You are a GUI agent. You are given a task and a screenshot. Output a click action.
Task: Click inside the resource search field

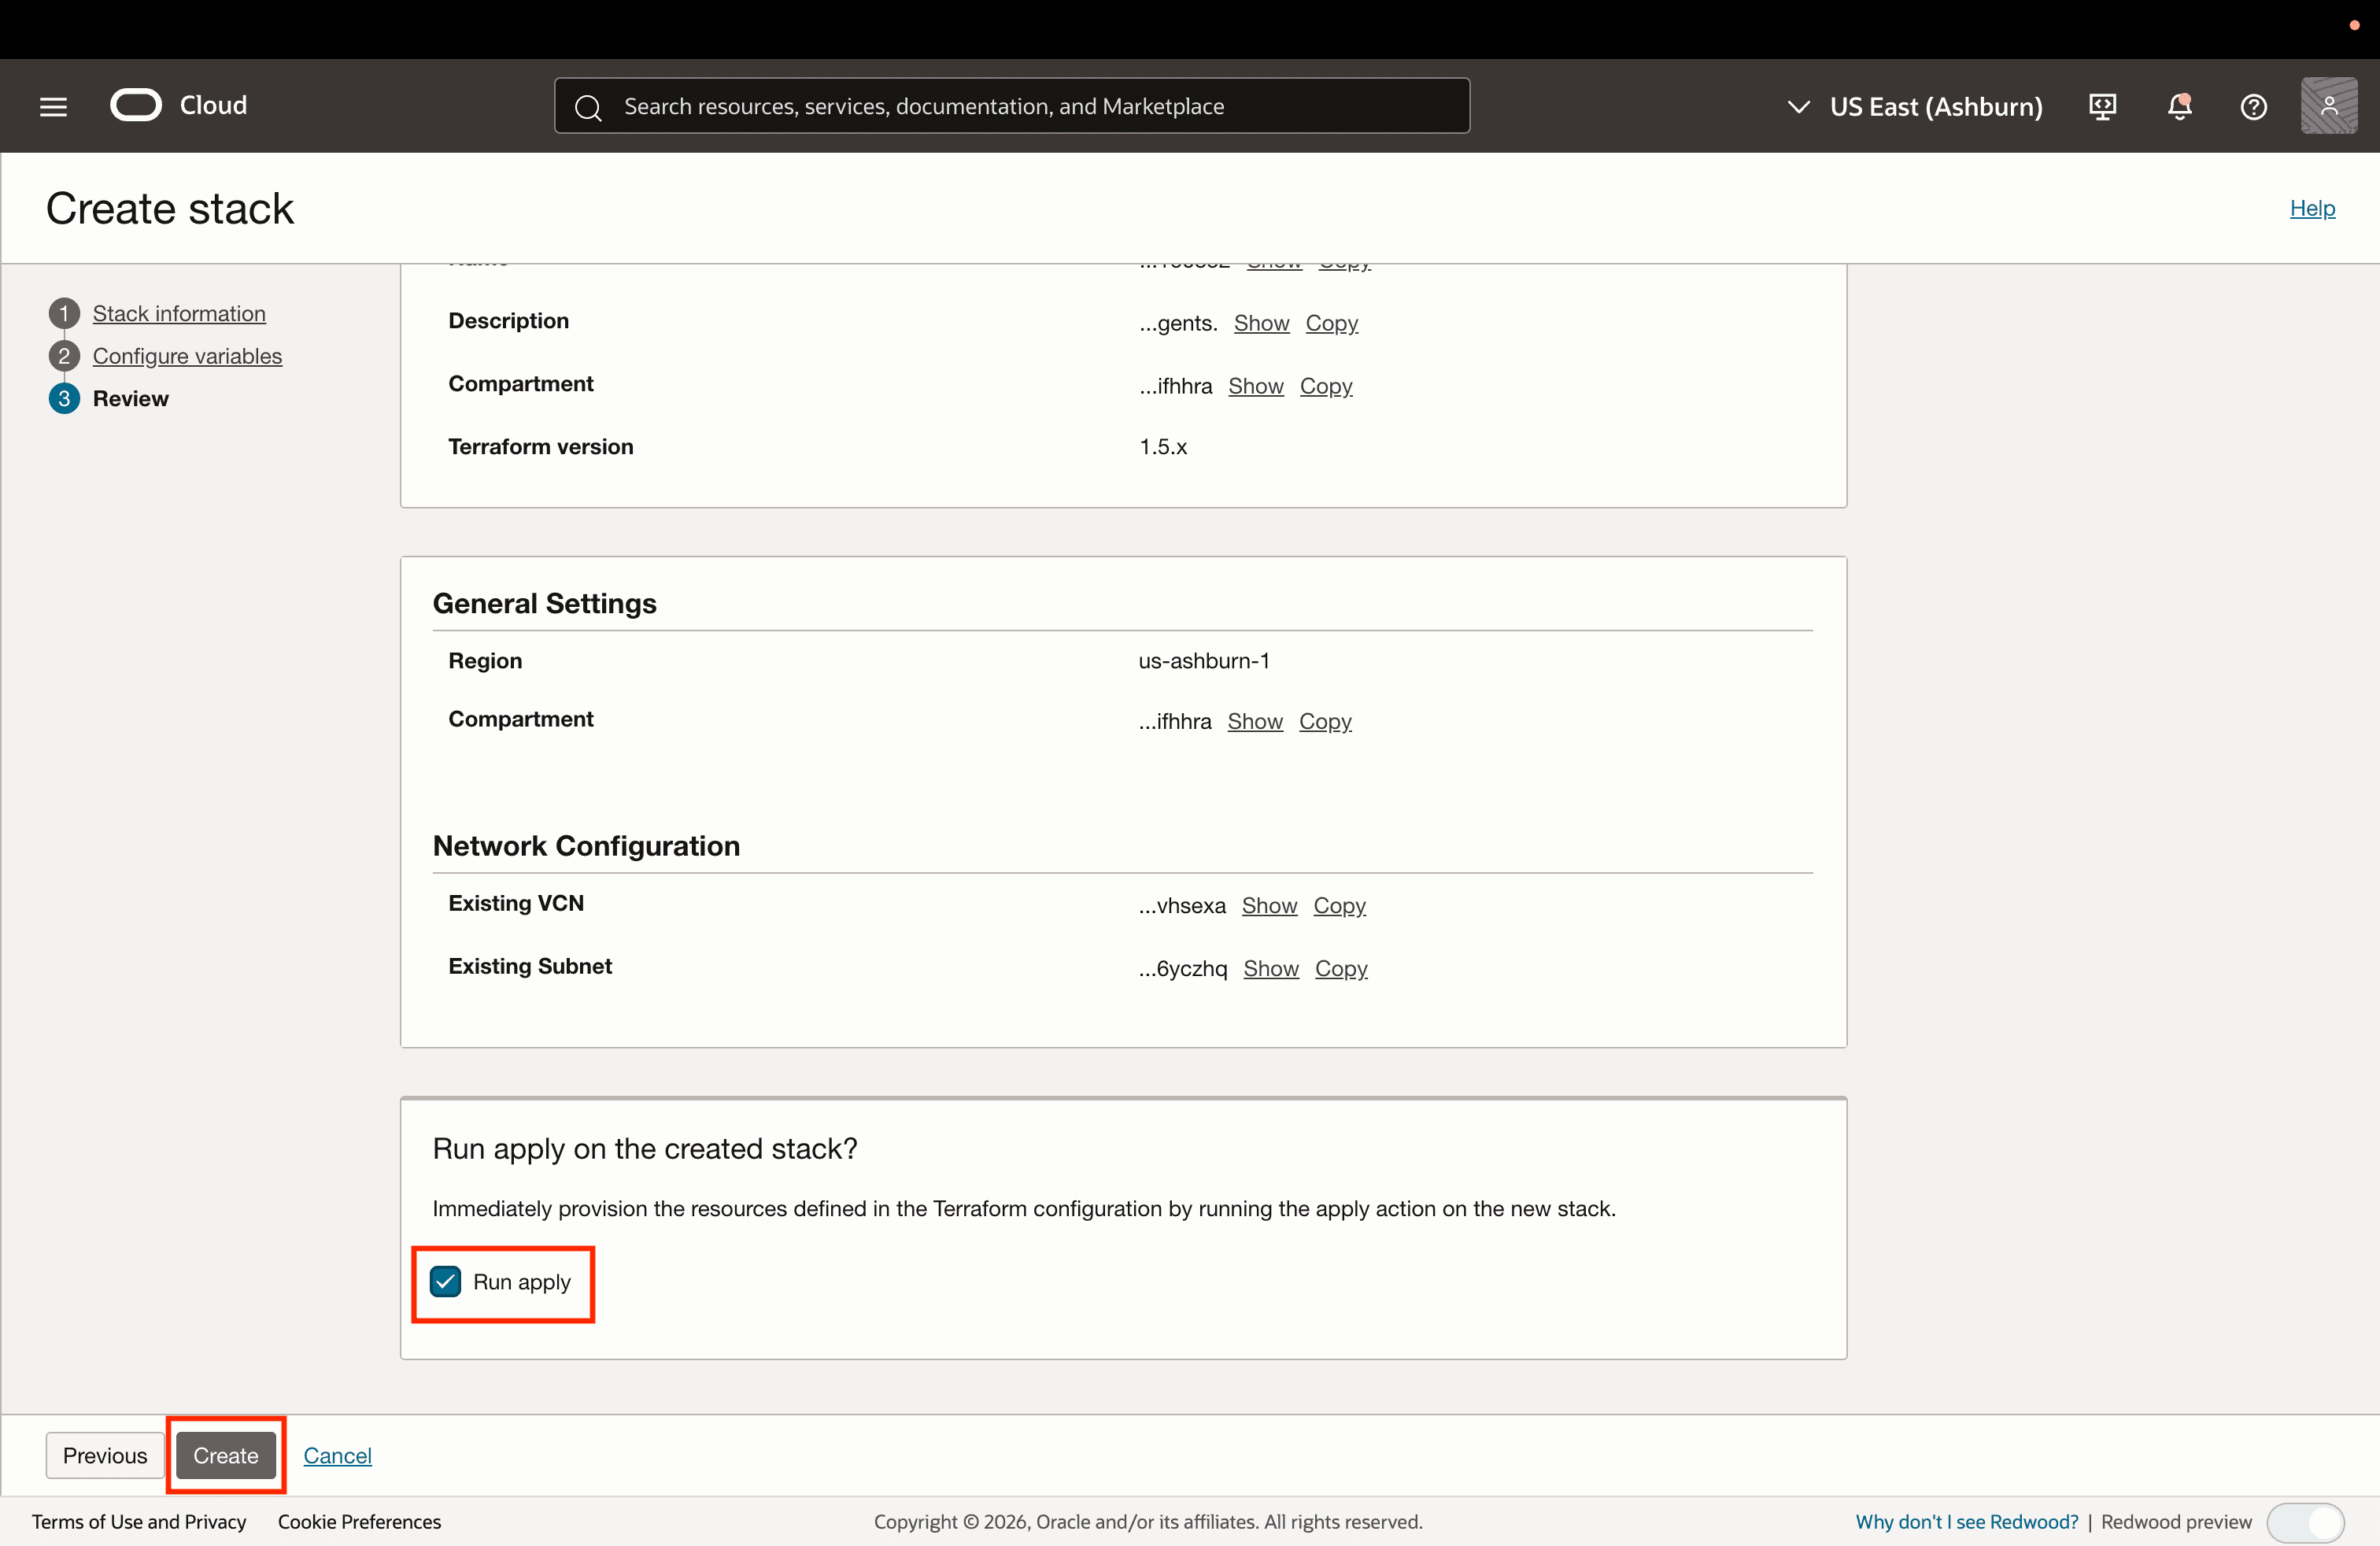pyautogui.click(x=1000, y=106)
